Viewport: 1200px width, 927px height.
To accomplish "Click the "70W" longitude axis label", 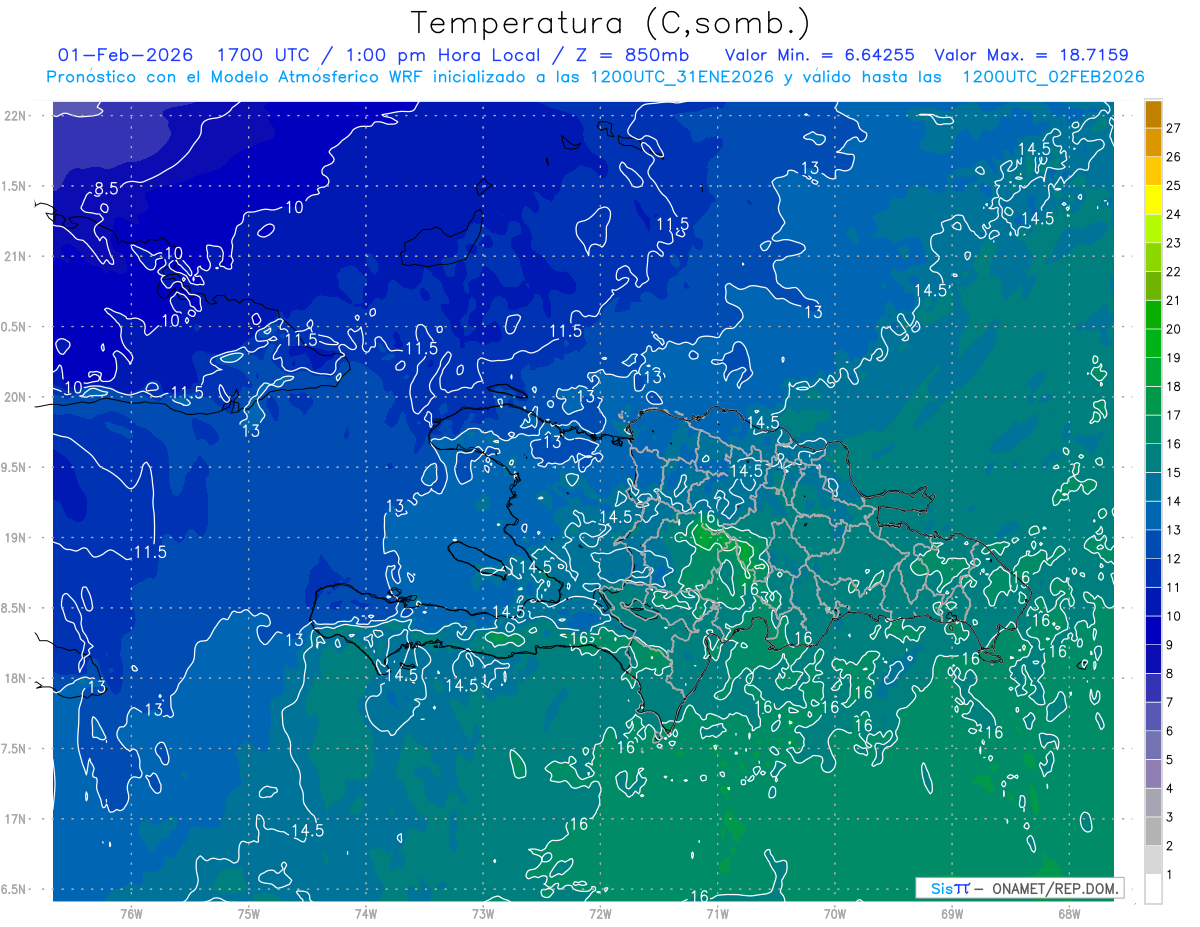I will click(x=835, y=913).
